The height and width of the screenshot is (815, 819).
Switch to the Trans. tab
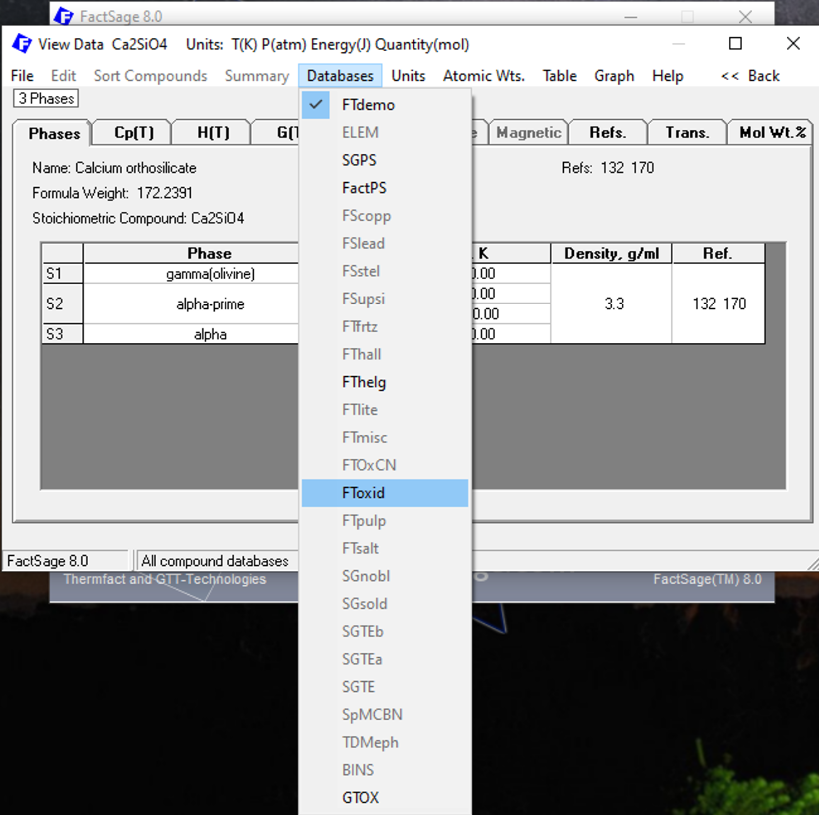[687, 133]
